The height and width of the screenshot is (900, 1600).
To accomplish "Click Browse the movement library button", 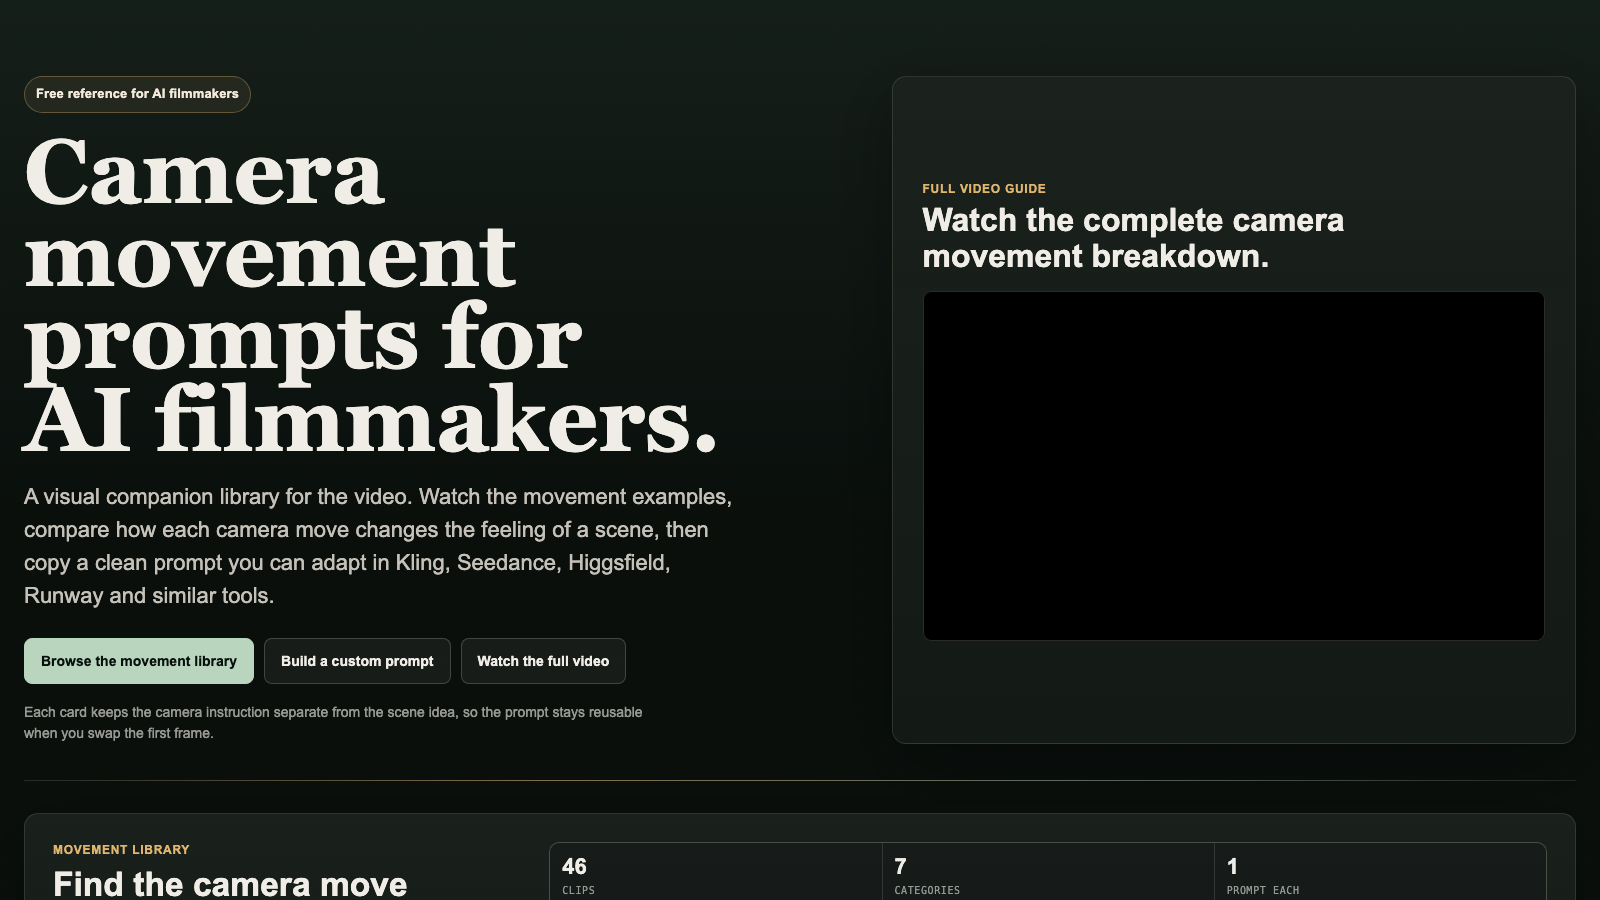I will [x=139, y=661].
